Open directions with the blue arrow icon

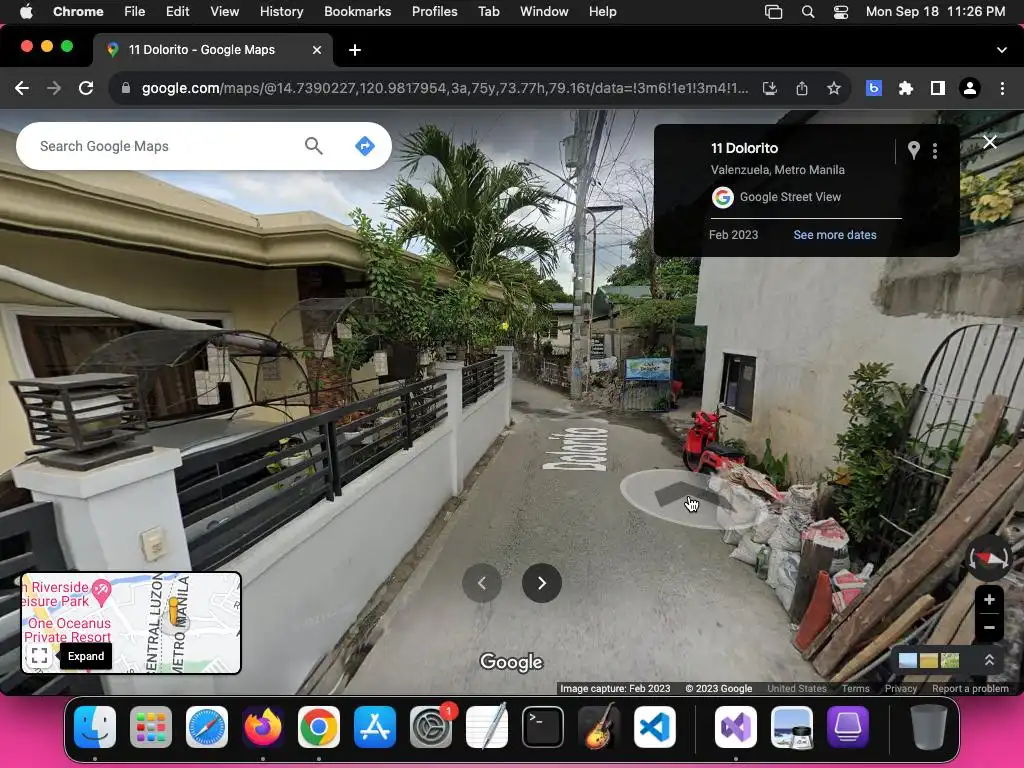[x=364, y=146]
